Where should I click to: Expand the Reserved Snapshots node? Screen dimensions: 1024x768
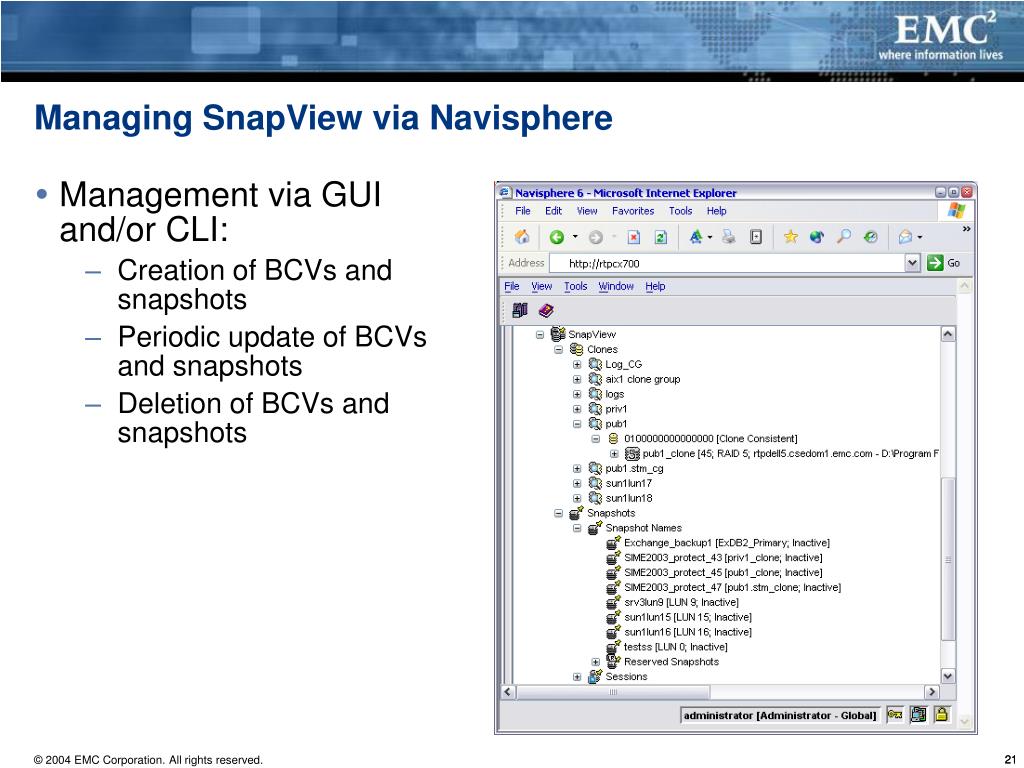596,662
